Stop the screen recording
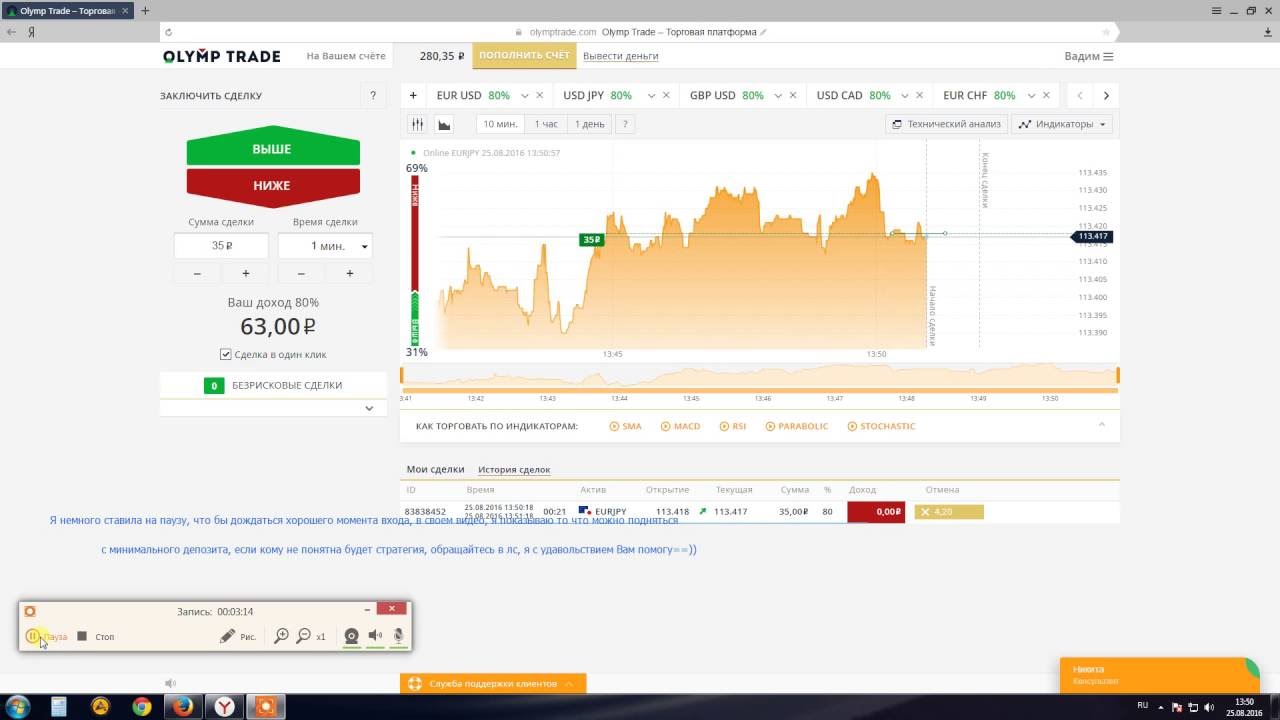The height and width of the screenshot is (720, 1280). [x=96, y=636]
